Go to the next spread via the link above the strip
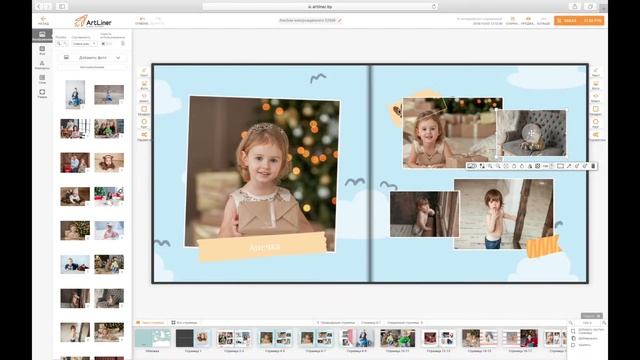Viewport: 640px width, 360px height. click(x=404, y=322)
